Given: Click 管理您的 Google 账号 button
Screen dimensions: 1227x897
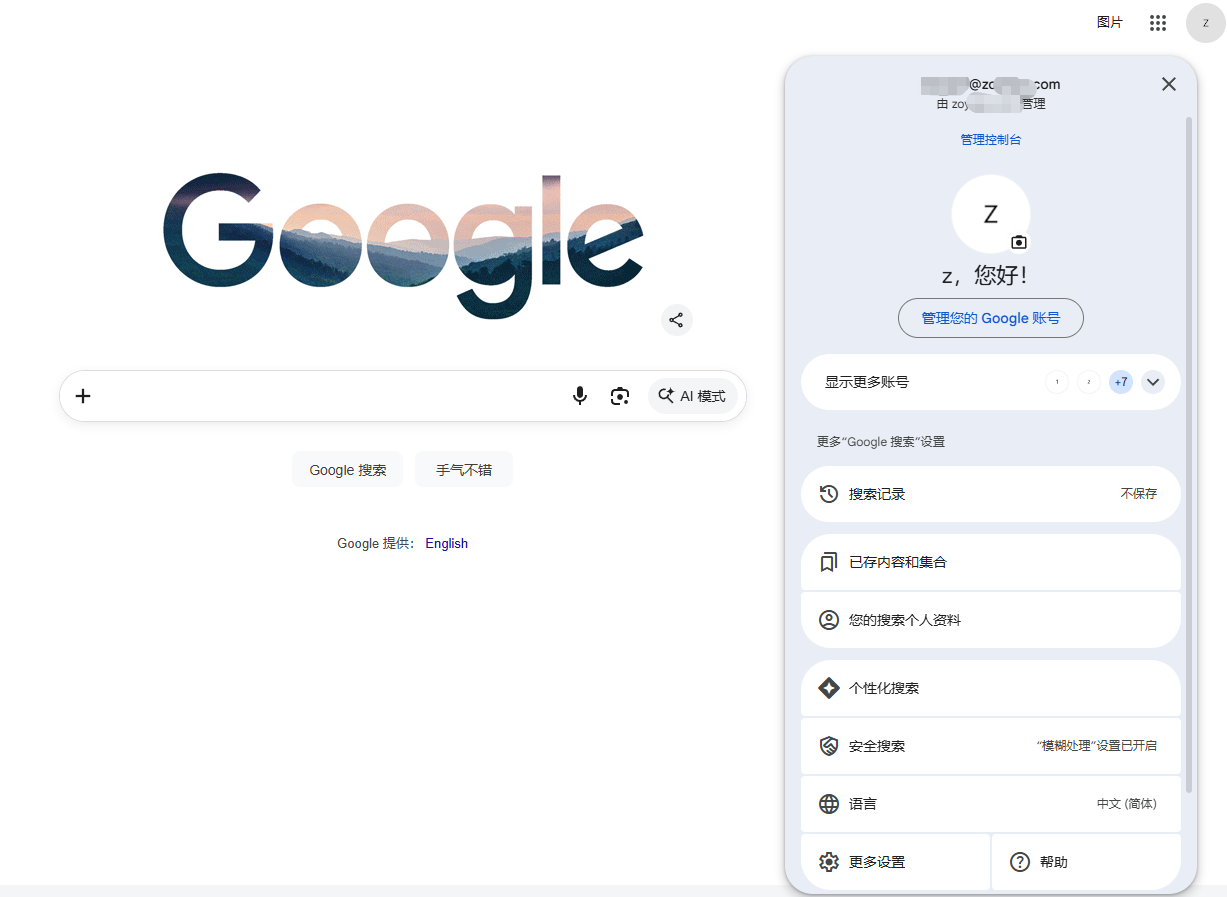Looking at the screenshot, I should click(x=991, y=318).
